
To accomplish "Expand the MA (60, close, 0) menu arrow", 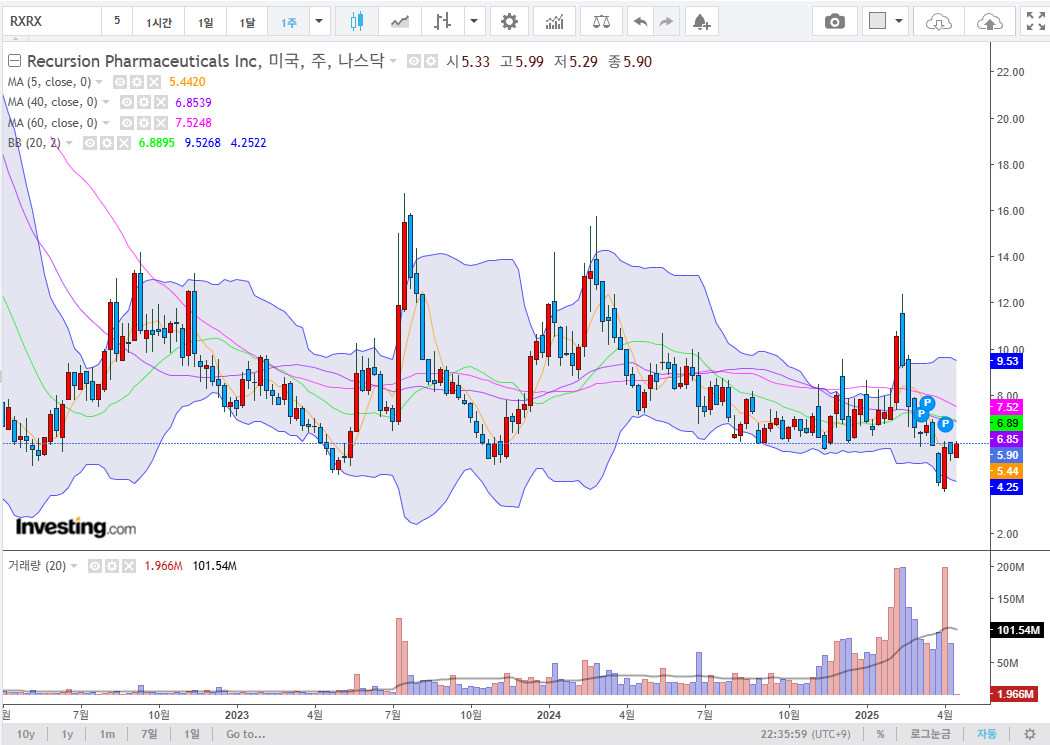I will pyautogui.click(x=106, y=123).
